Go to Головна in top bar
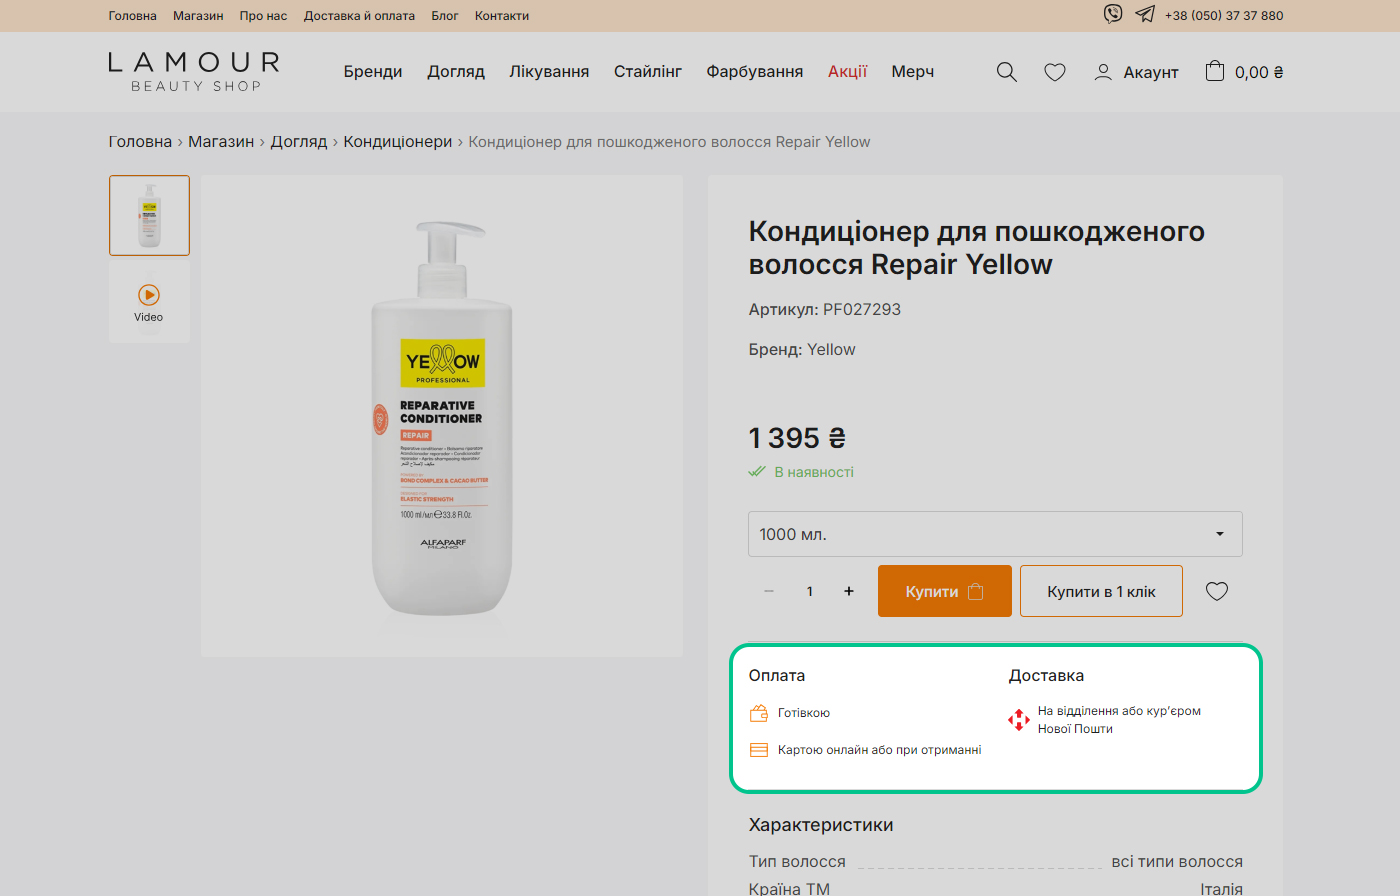The width and height of the screenshot is (1400, 896). (x=133, y=16)
